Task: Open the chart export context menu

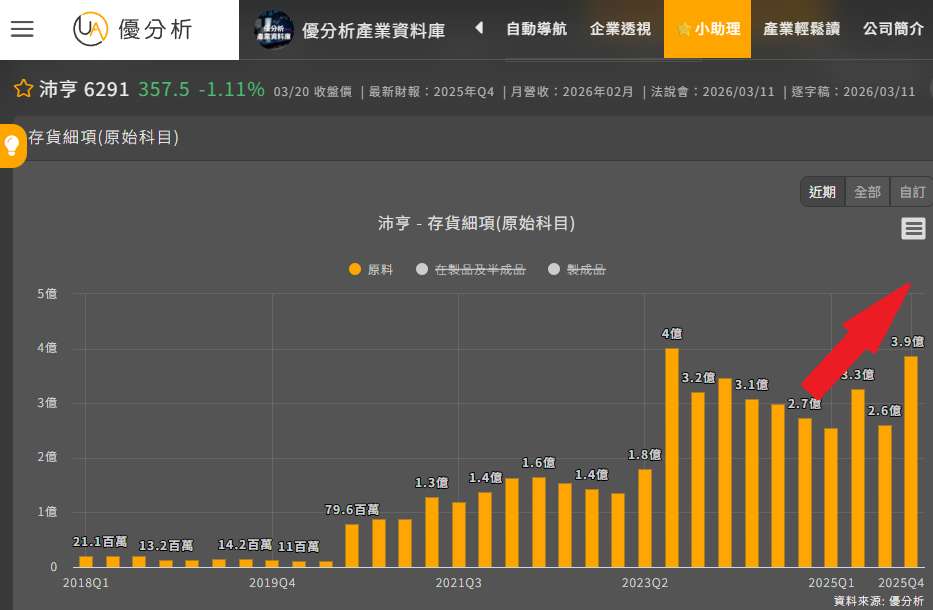Action: (912, 229)
